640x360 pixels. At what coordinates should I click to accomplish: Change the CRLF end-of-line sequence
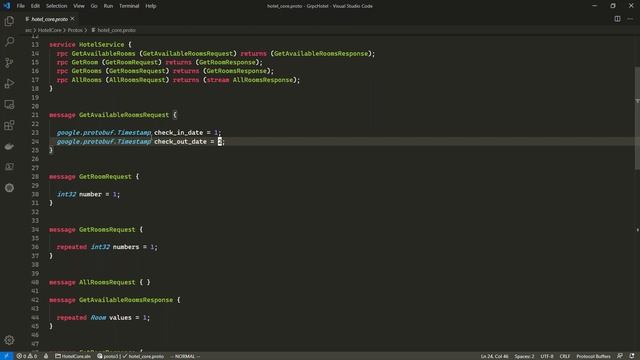(564, 356)
